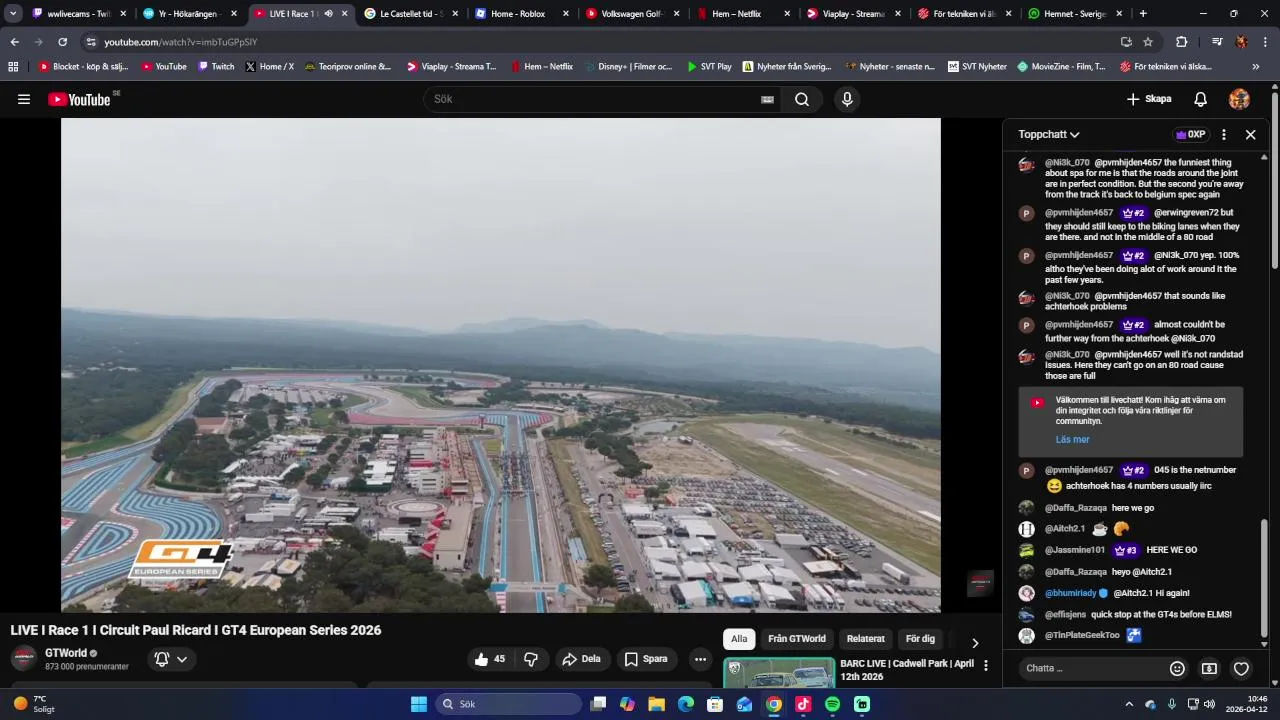The height and width of the screenshot is (720, 1280).
Task: Click the Skapa create button
Action: [x=1149, y=99]
